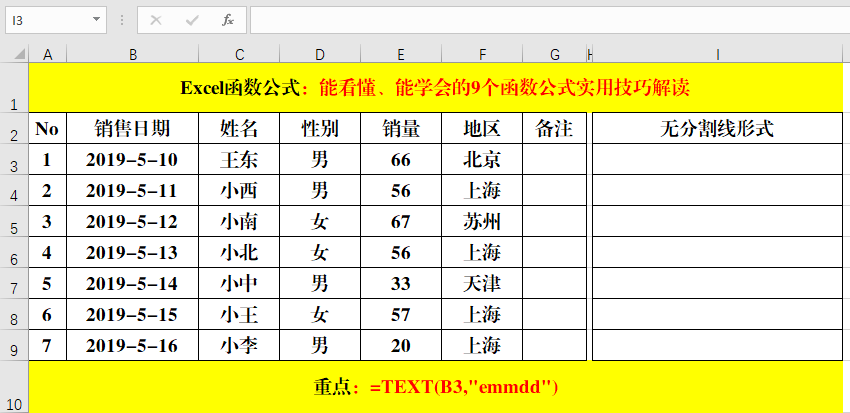Click the Enter checkmark formula bar icon
Image resolution: width=850 pixels, height=413 pixels.
pos(192,21)
